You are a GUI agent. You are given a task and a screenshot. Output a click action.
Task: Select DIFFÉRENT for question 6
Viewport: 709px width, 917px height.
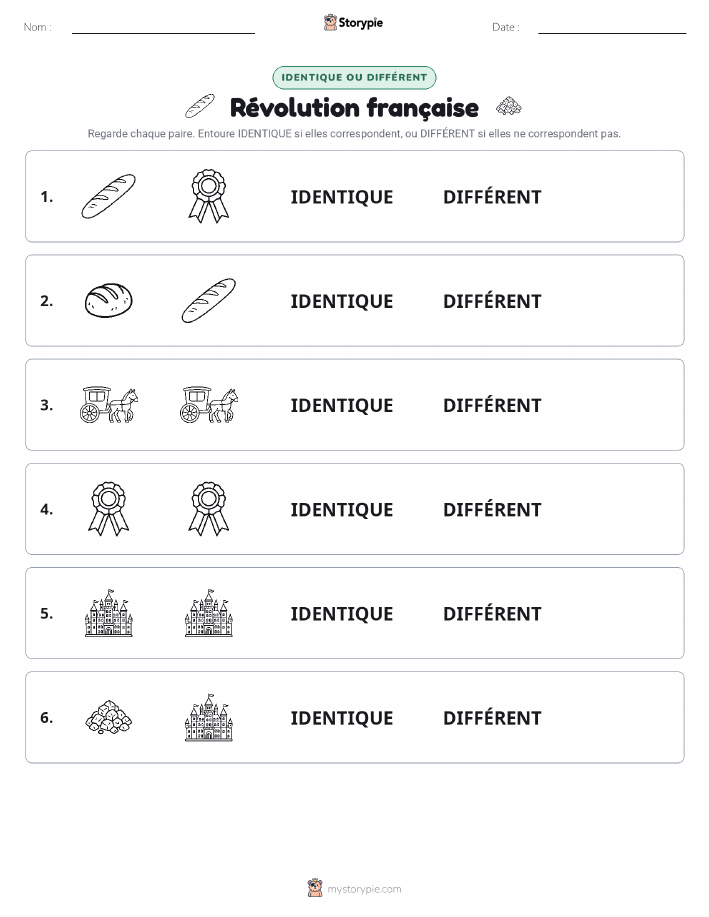[492, 718]
